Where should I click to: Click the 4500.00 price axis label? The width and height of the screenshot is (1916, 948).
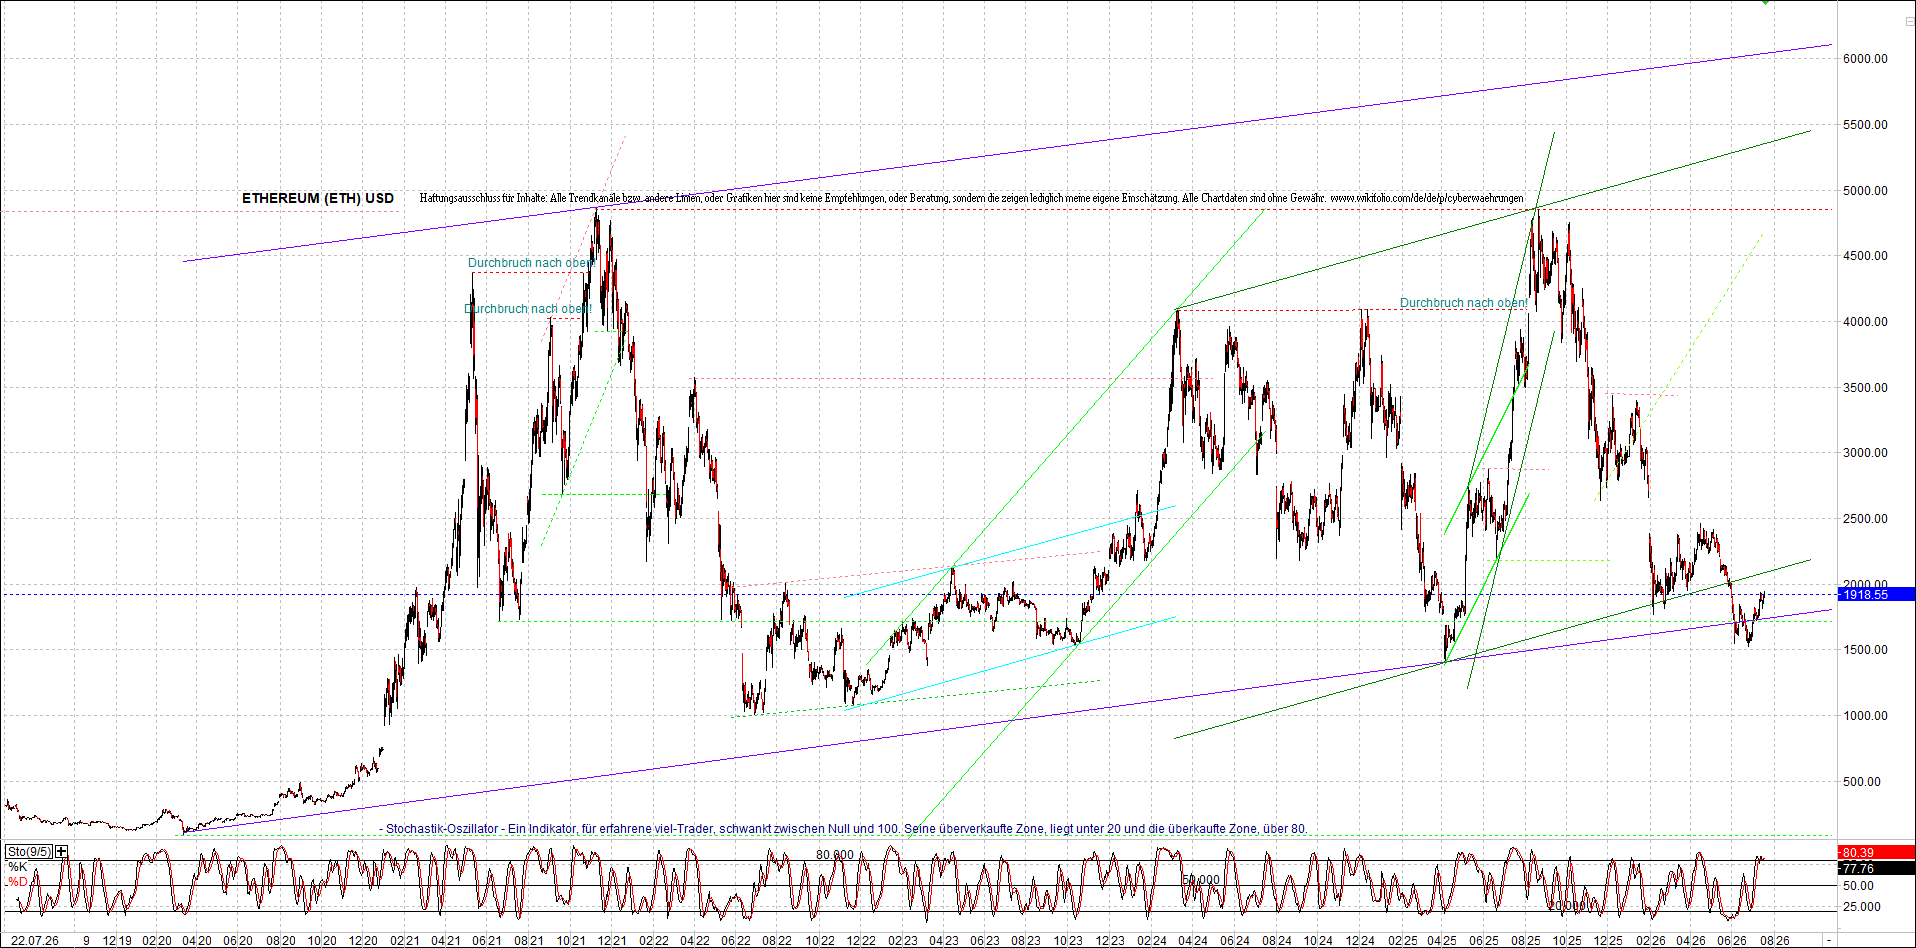click(x=1865, y=256)
